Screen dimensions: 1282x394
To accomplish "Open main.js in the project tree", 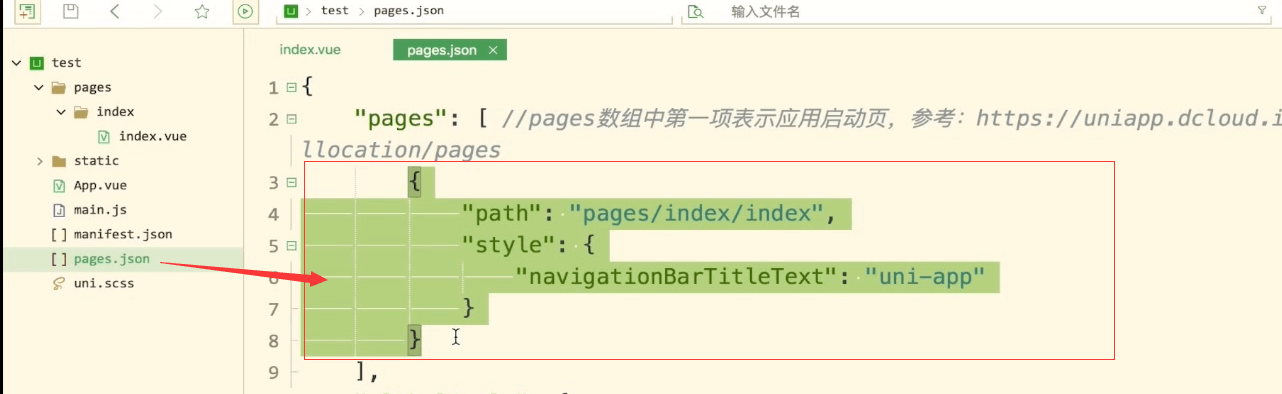I will pyautogui.click(x=100, y=210).
